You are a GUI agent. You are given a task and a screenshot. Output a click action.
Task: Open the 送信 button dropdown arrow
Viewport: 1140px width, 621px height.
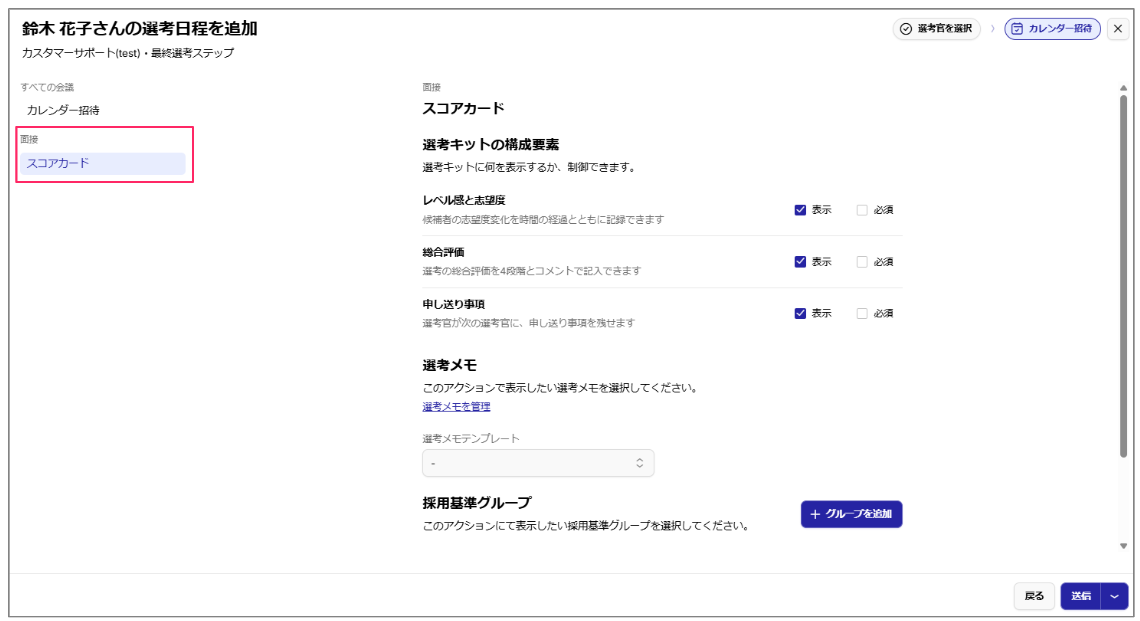tap(1115, 596)
